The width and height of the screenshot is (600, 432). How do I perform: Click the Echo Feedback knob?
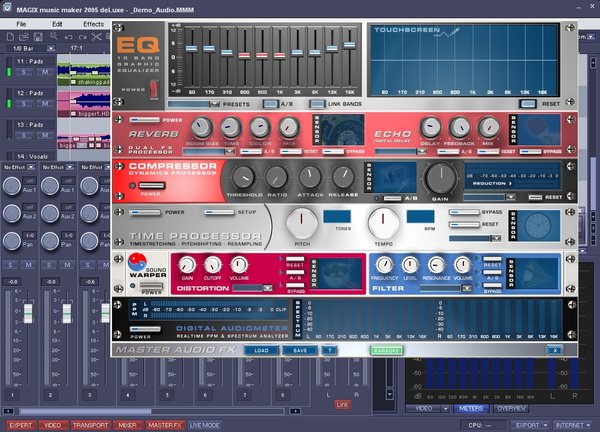tap(459, 127)
